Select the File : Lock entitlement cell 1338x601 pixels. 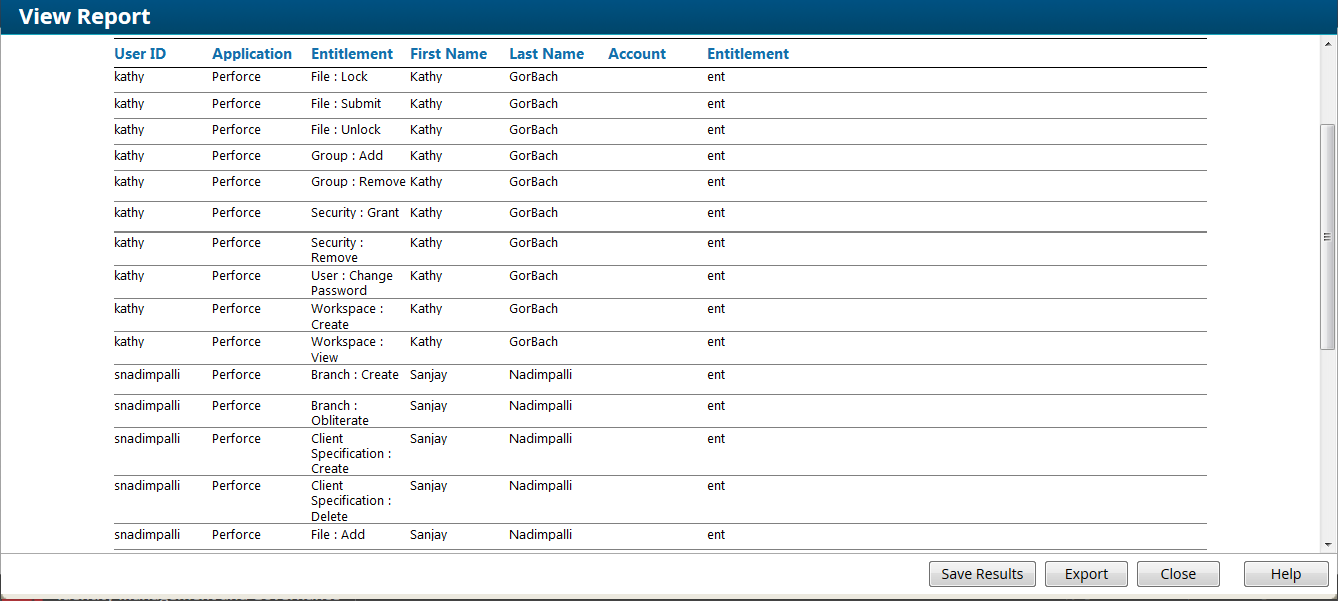click(x=339, y=77)
